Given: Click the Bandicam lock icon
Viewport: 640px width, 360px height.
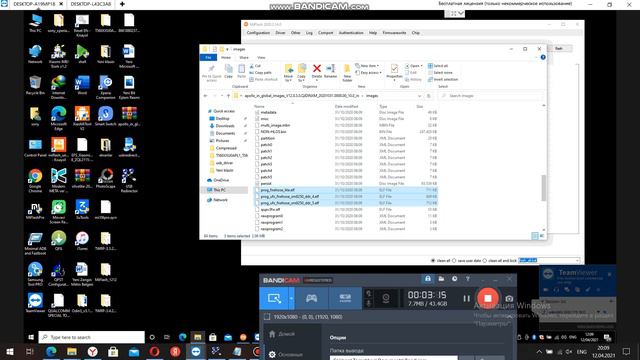Looking at the screenshot, I should click(x=428, y=279).
